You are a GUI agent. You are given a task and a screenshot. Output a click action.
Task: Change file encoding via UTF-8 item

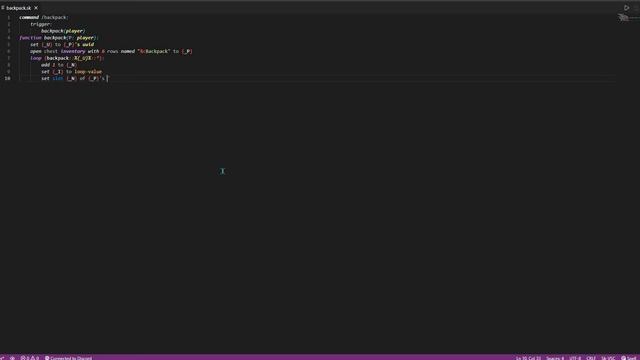[x=575, y=358]
